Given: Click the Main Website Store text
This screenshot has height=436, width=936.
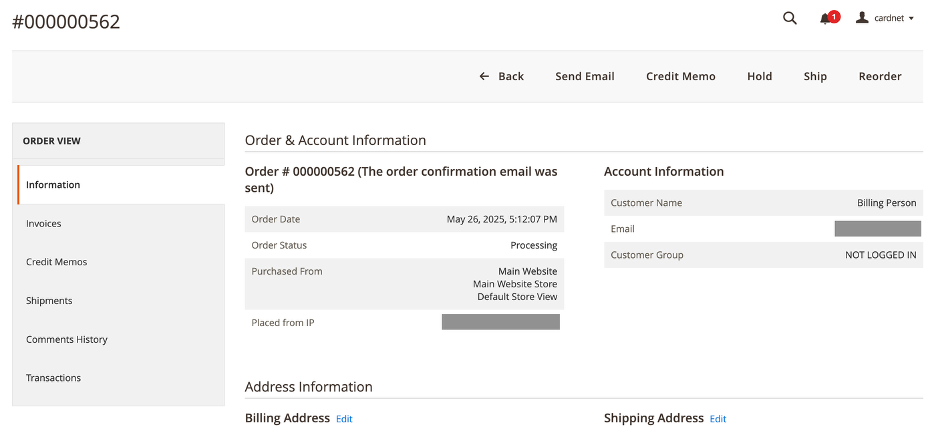Looking at the screenshot, I should (x=515, y=284).
